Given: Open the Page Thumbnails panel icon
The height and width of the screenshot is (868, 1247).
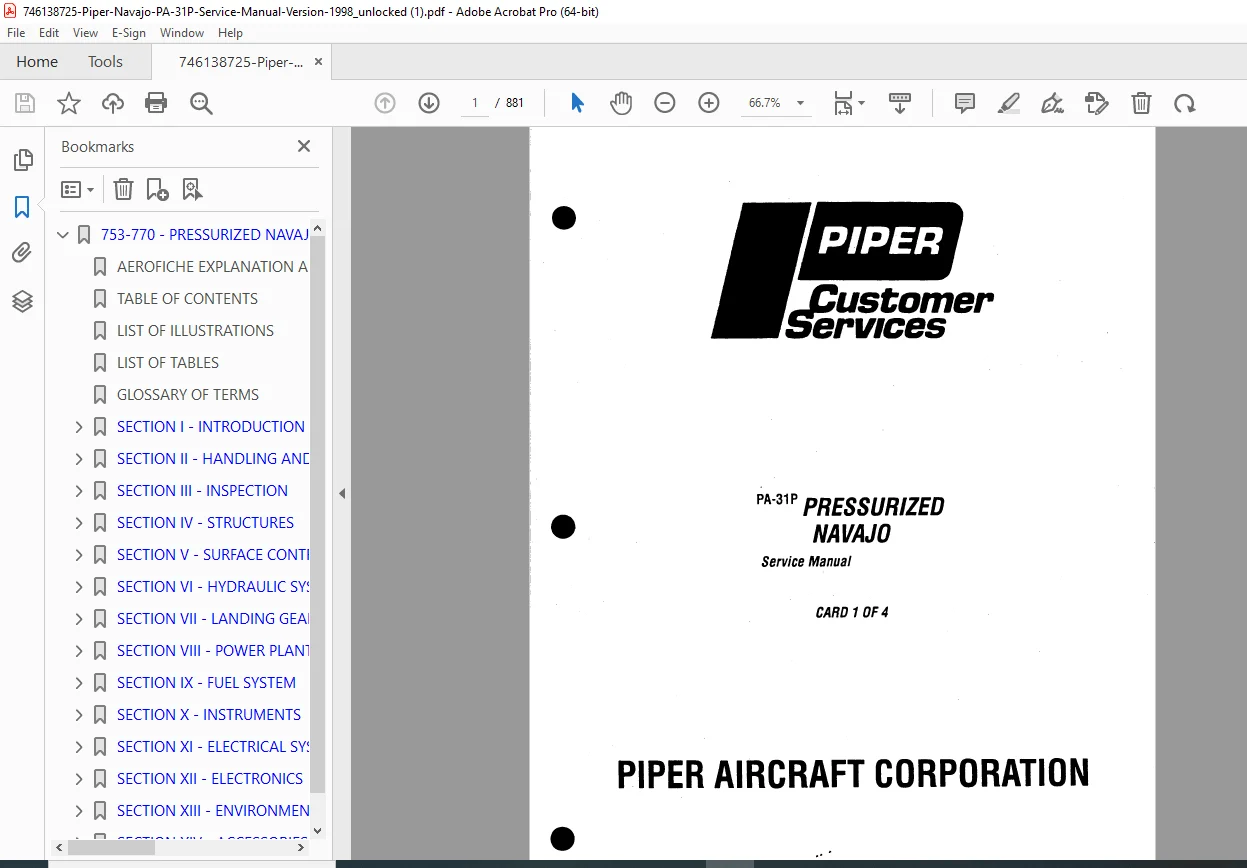Looking at the screenshot, I should tap(22, 160).
